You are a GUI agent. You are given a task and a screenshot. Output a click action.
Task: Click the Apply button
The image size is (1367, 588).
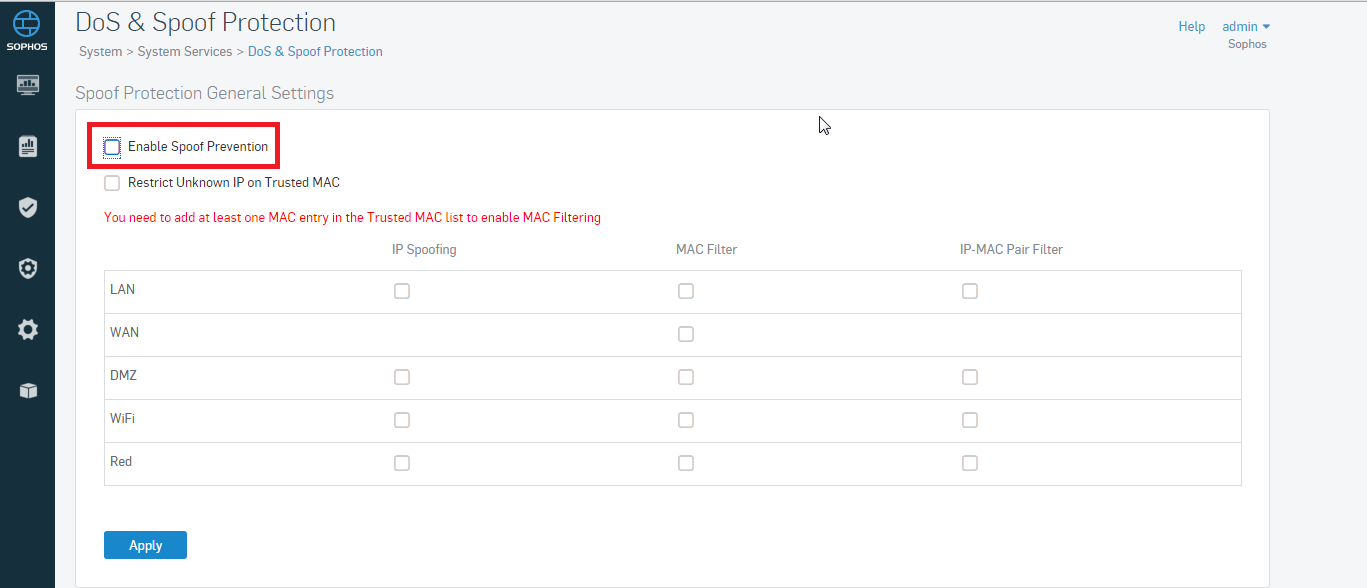pos(145,545)
